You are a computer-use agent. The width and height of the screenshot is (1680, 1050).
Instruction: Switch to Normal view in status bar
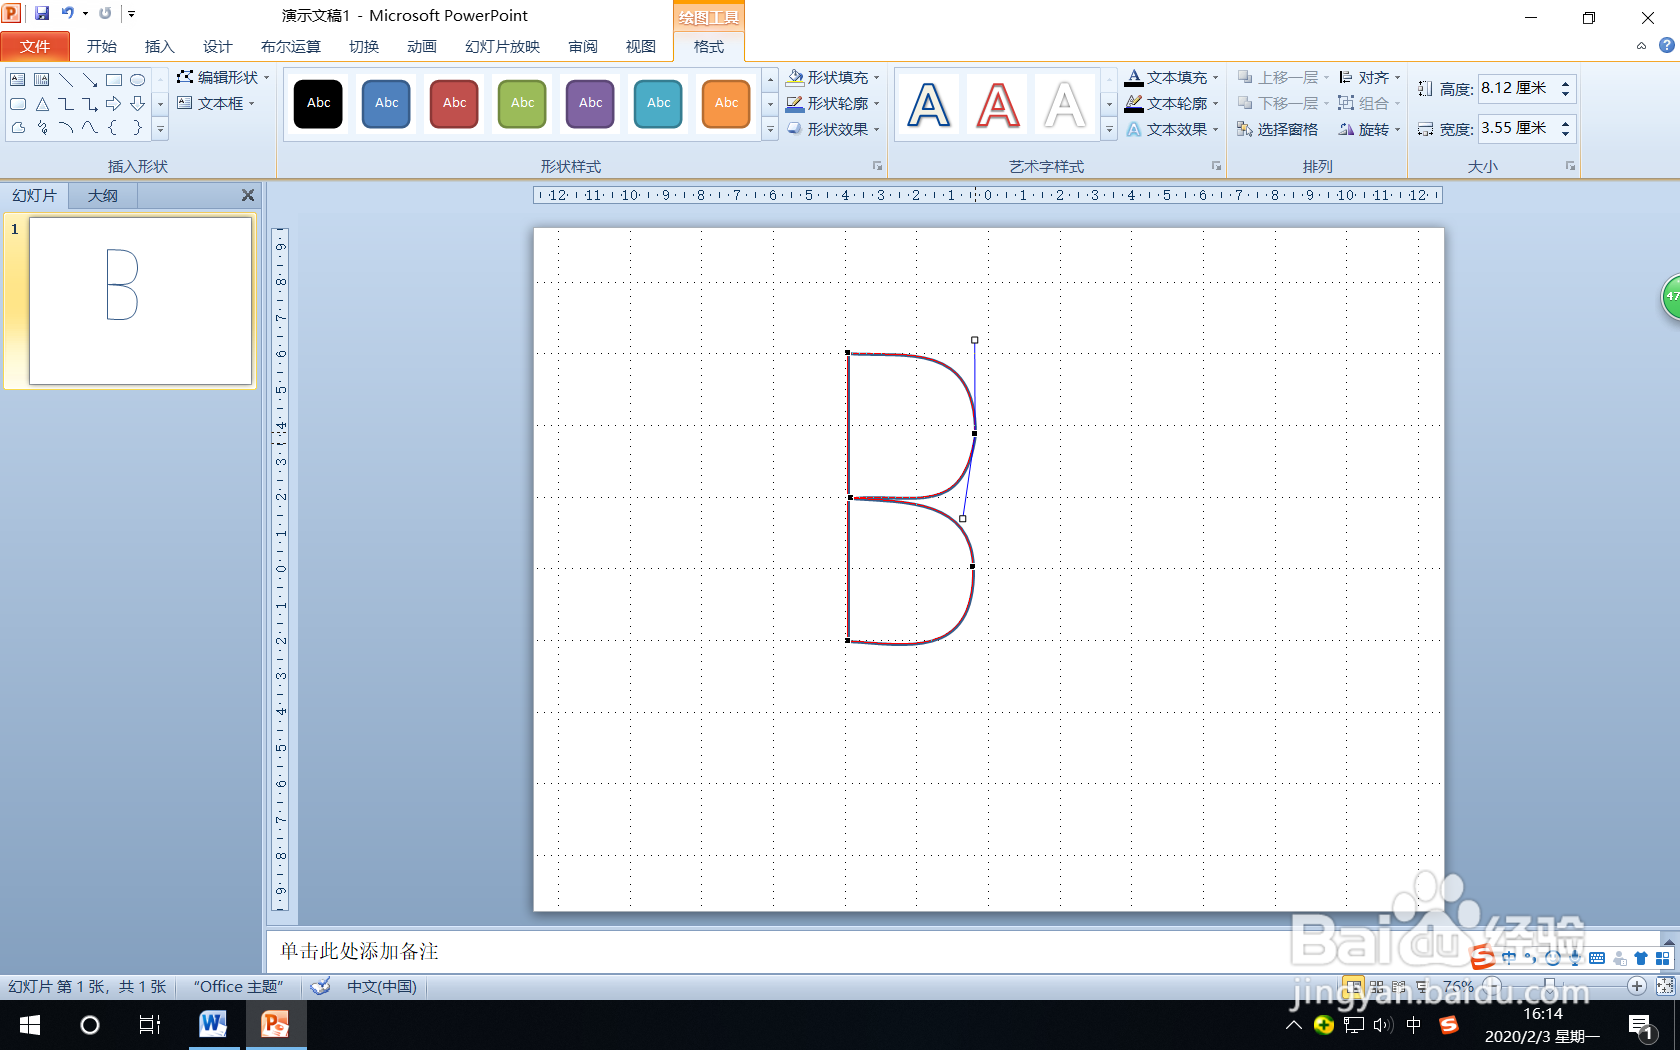1353,986
